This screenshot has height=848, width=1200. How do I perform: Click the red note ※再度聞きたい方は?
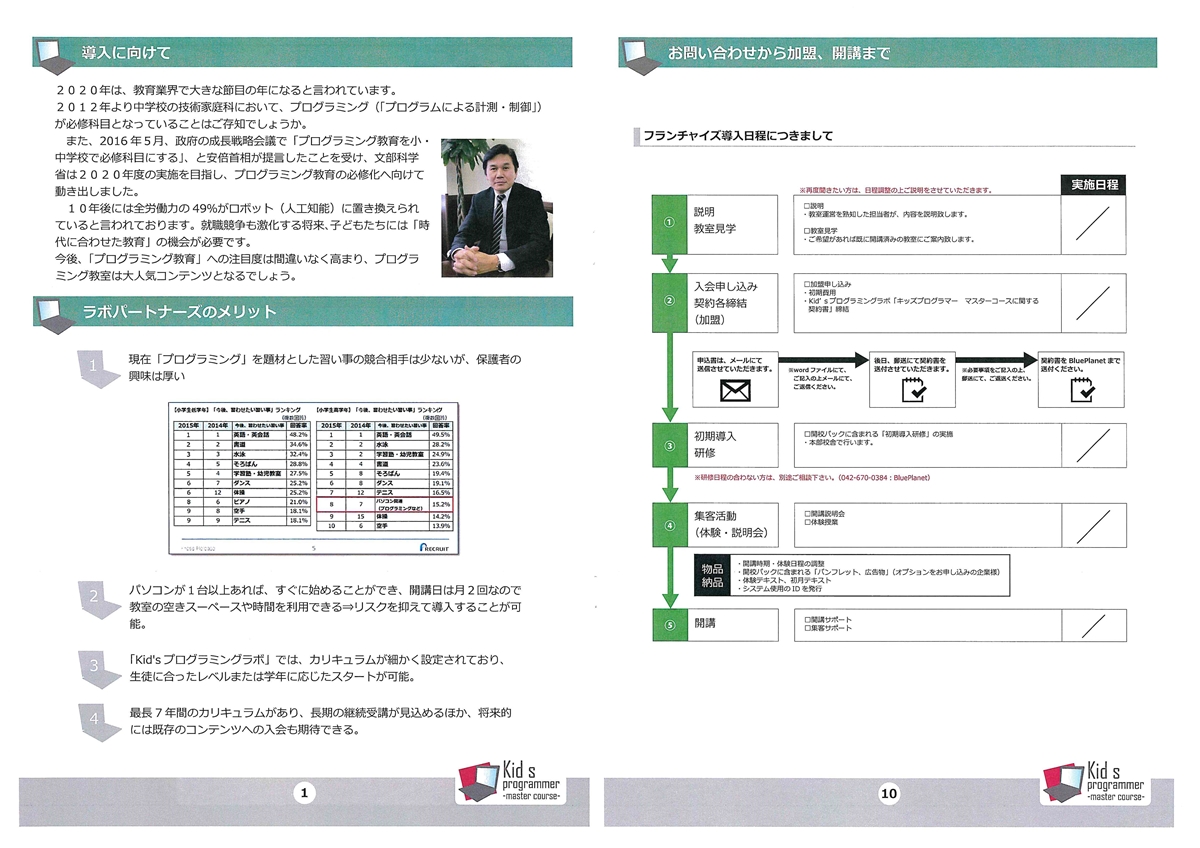pos(895,188)
